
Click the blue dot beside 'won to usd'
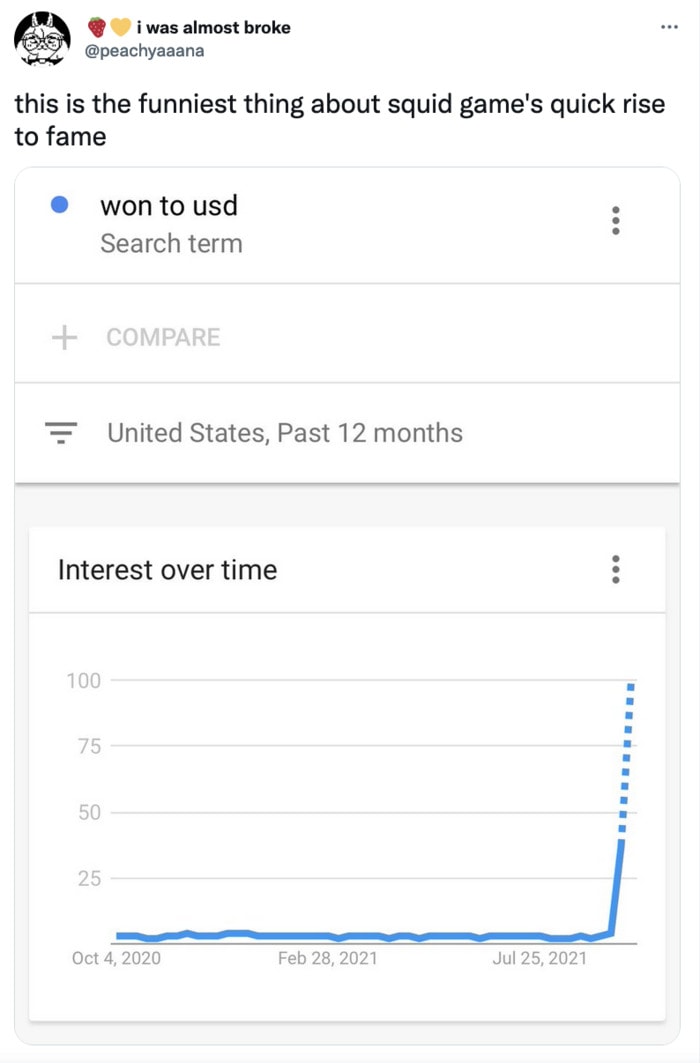60,204
